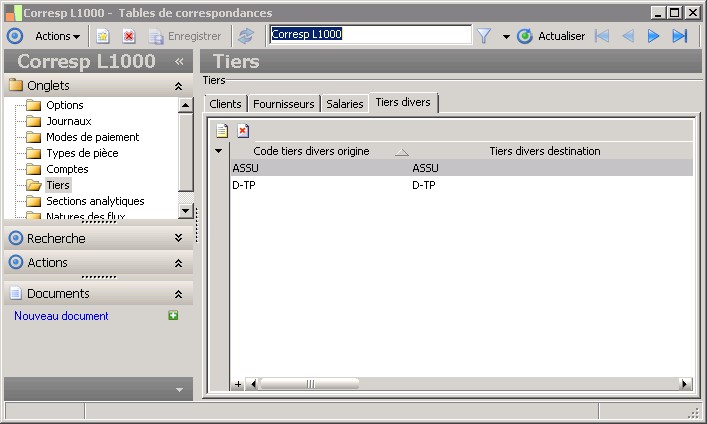Click the Comptes folder icon

[33, 169]
